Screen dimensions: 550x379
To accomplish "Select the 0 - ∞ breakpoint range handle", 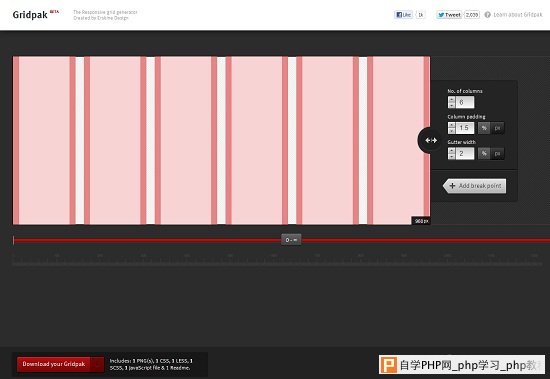I will pyautogui.click(x=291, y=240).
